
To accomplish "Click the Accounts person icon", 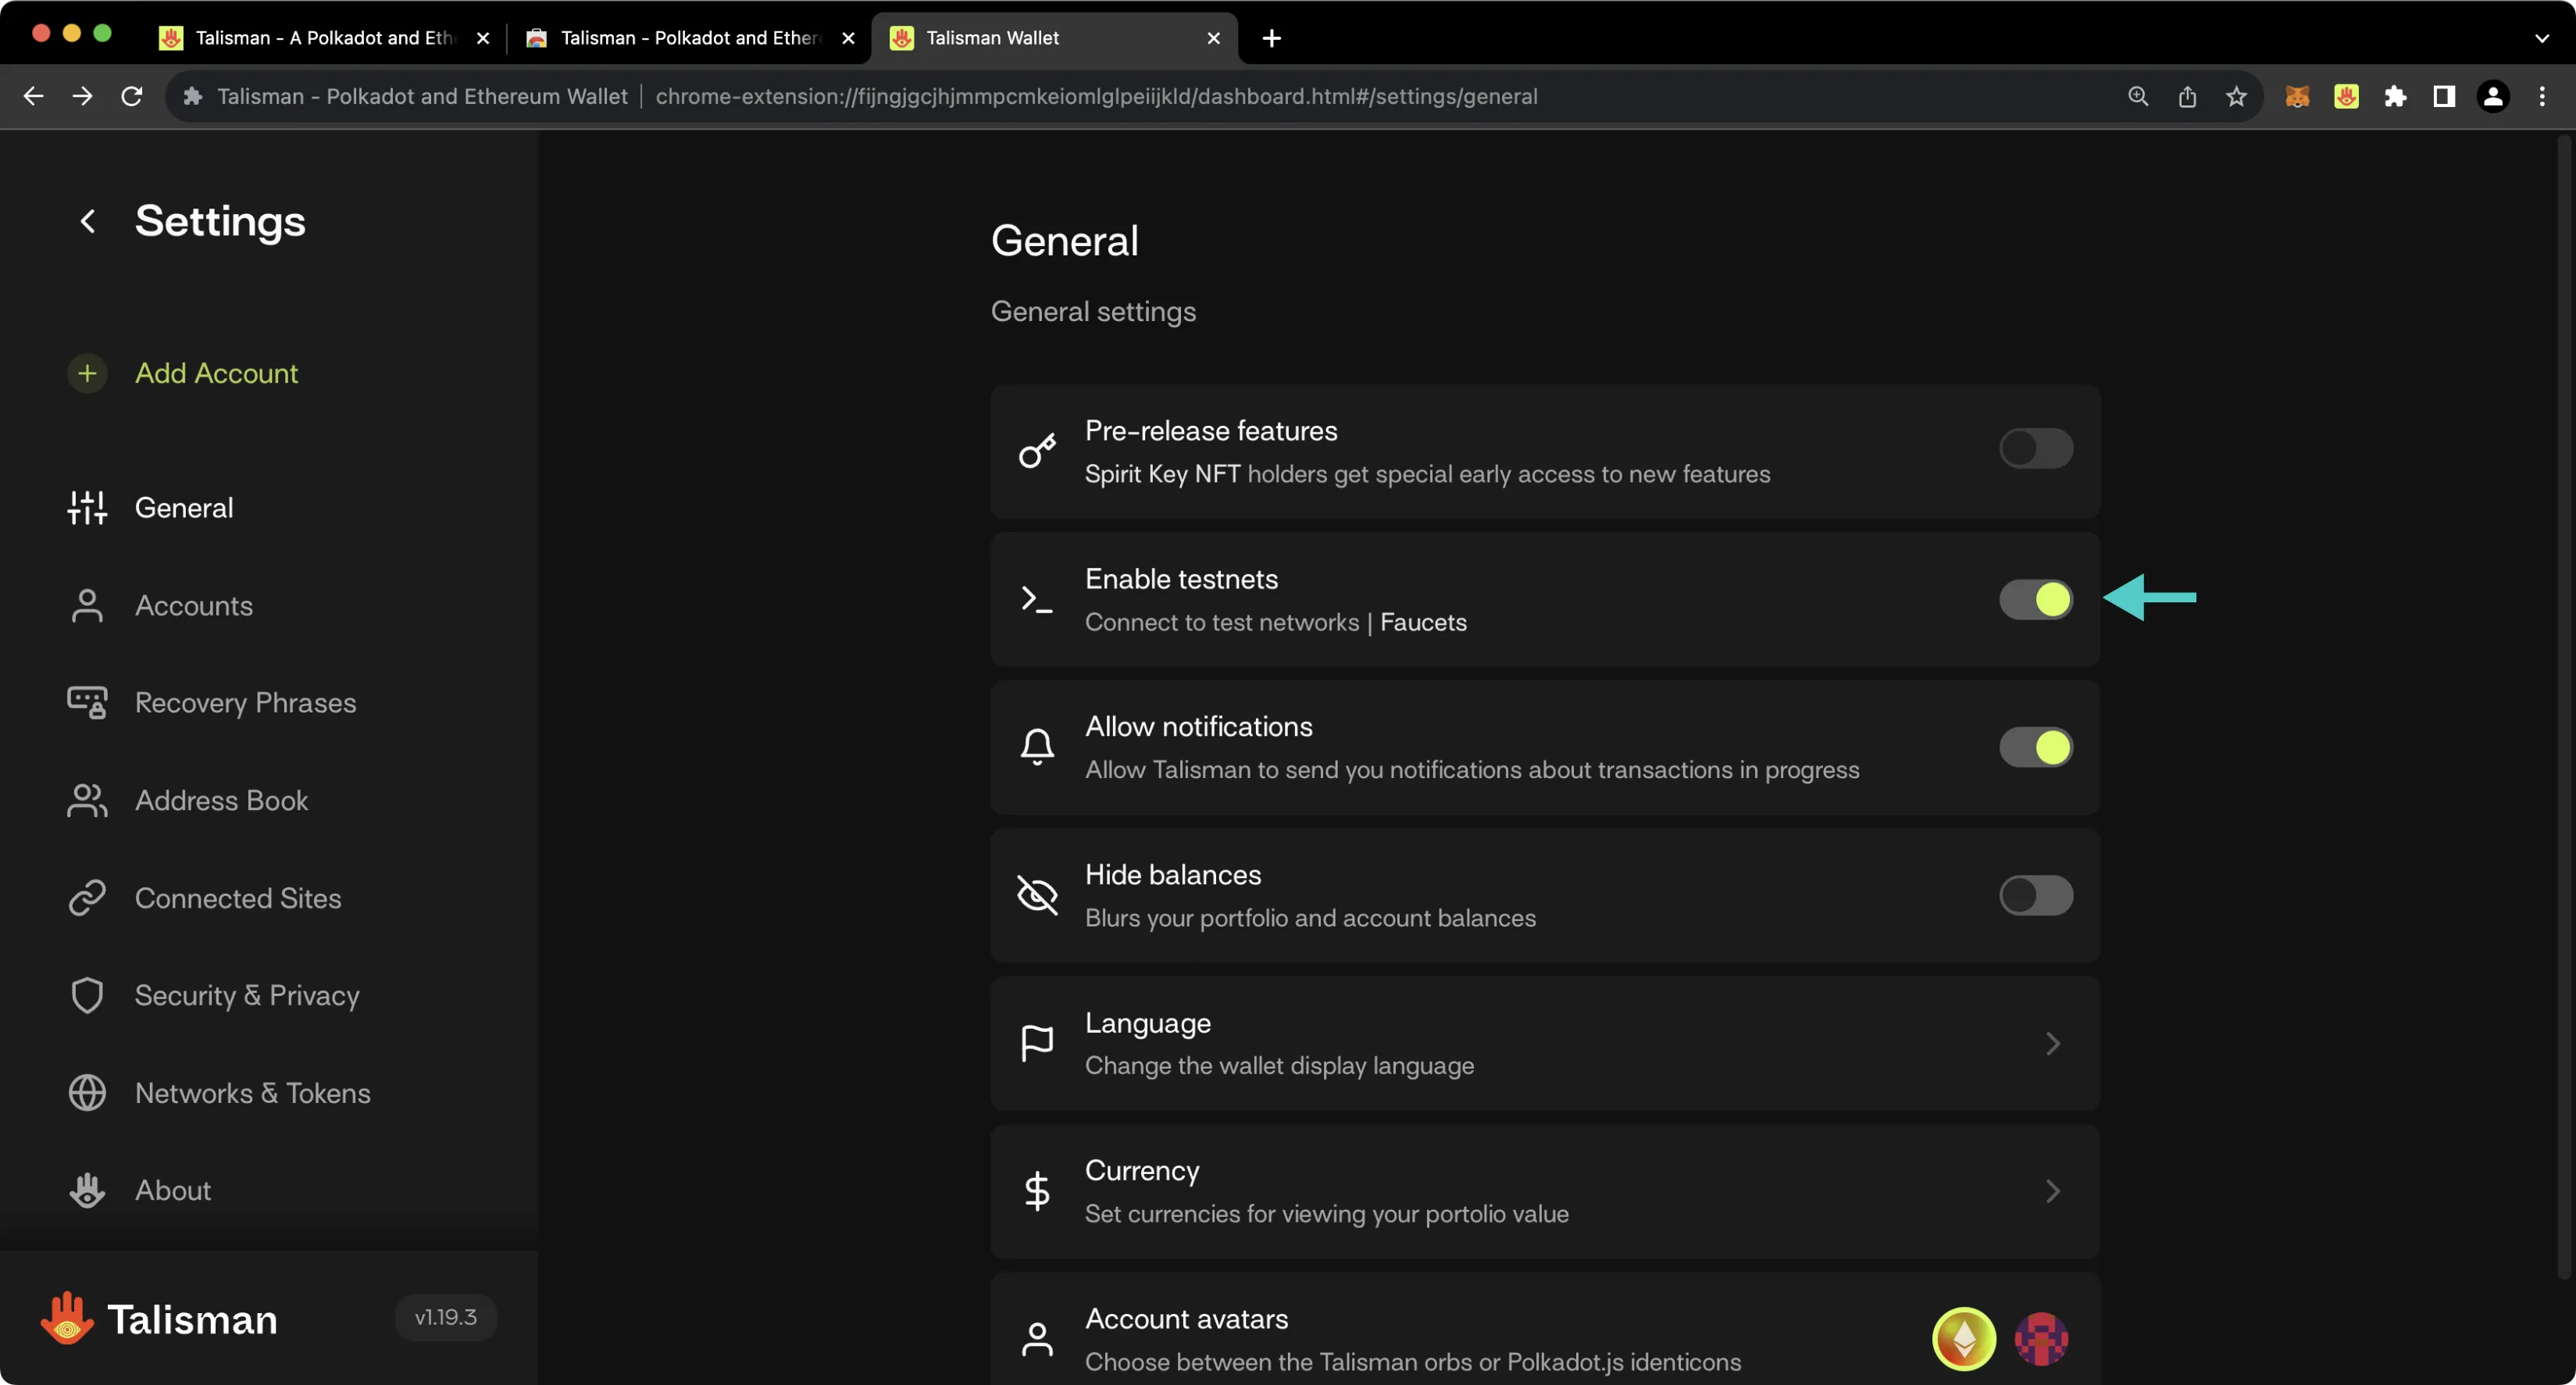I will 87,606.
